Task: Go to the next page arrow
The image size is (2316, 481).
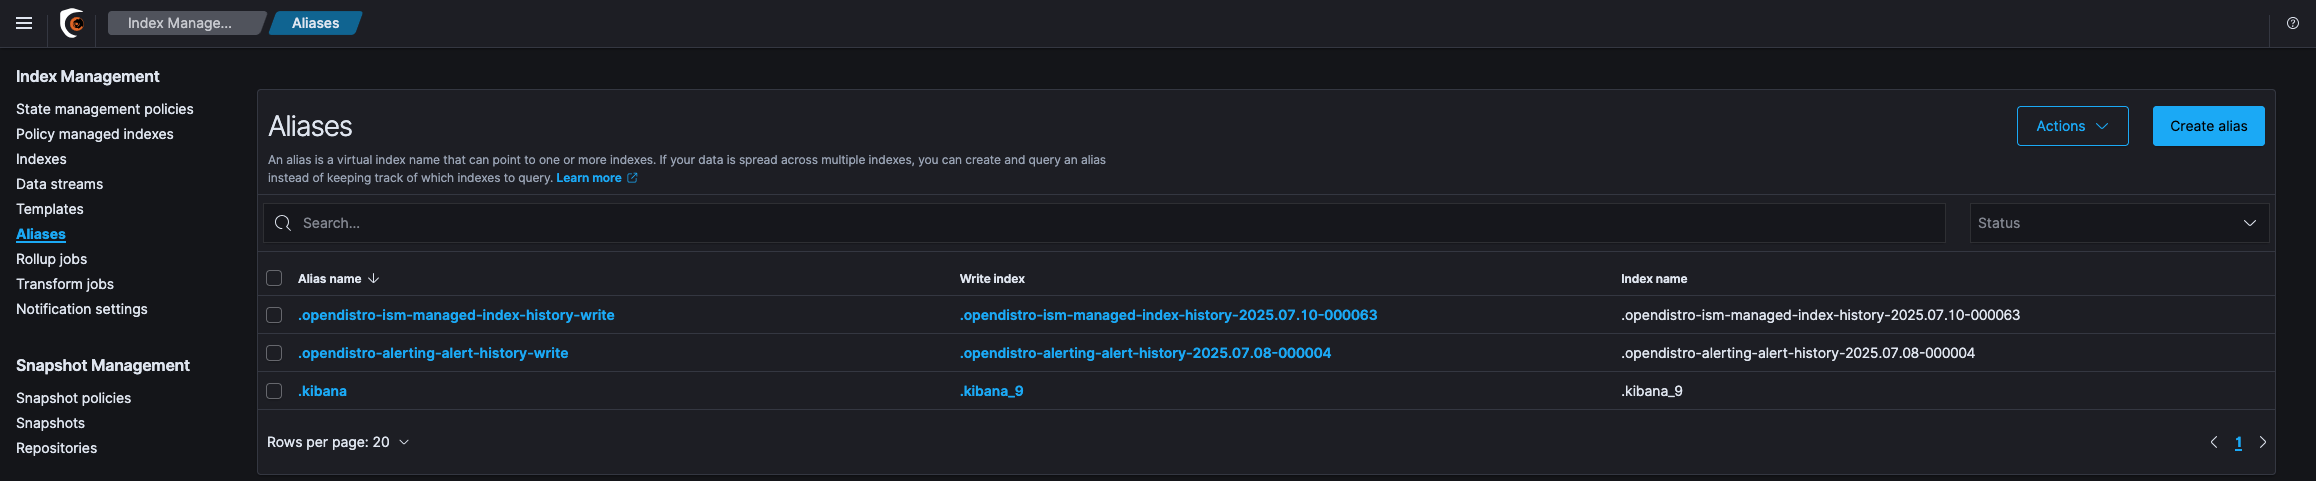Action: pyautogui.click(x=2263, y=442)
